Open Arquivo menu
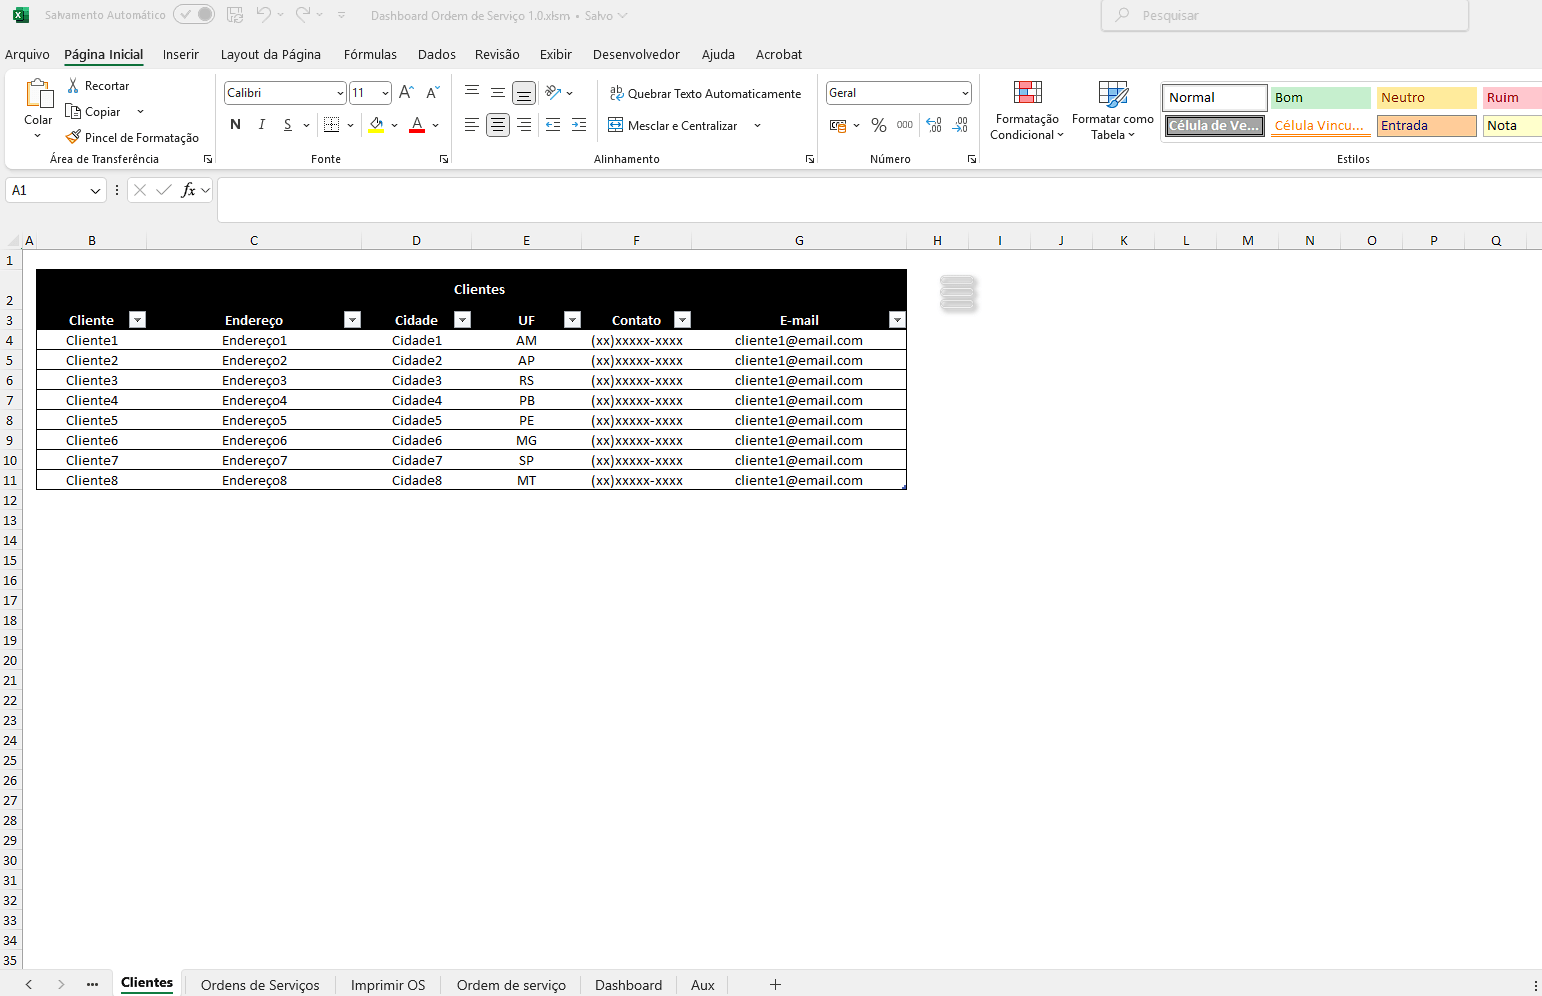Screen dimensions: 1542x996 pyautogui.click(x=27, y=54)
